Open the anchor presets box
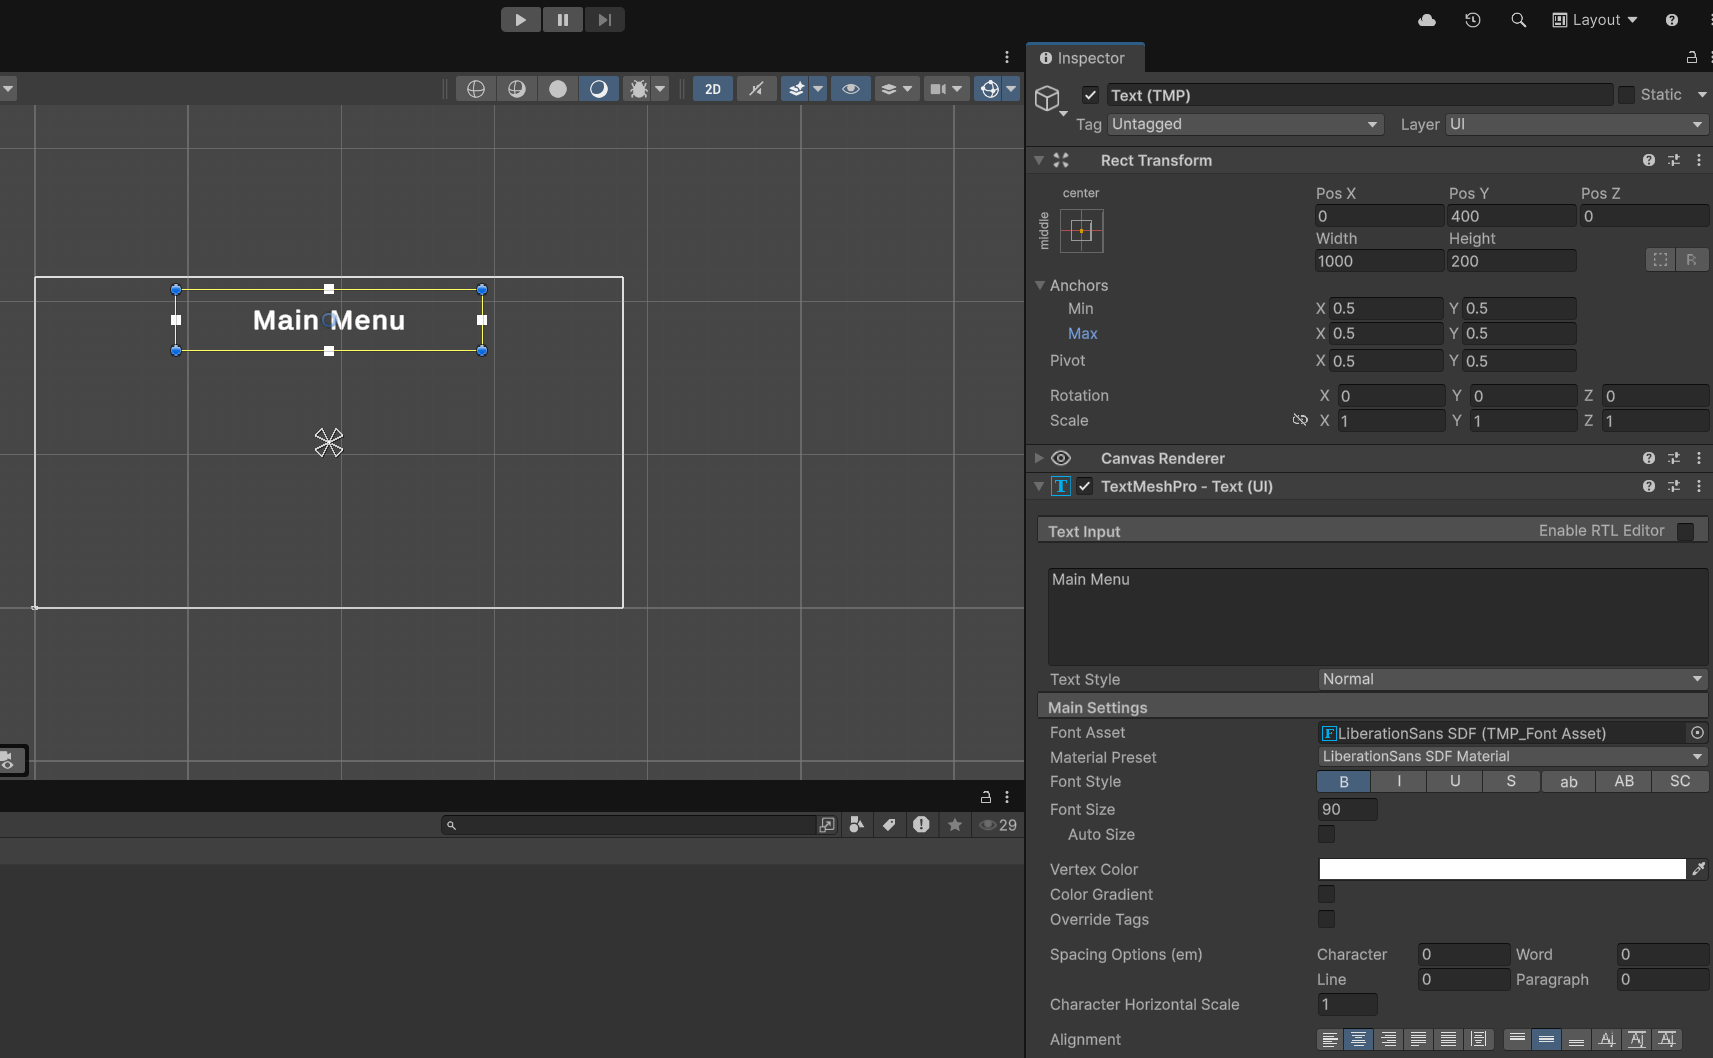The image size is (1713, 1058). coord(1081,231)
